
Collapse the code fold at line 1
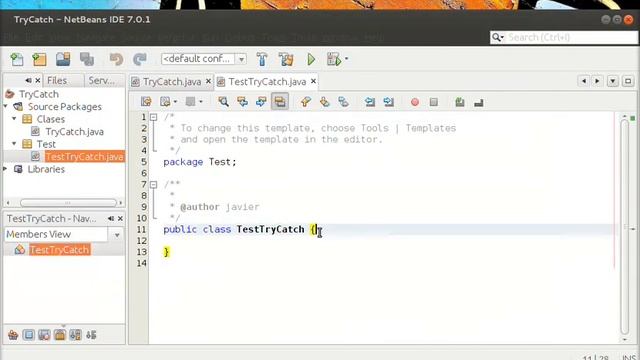[x=153, y=117]
